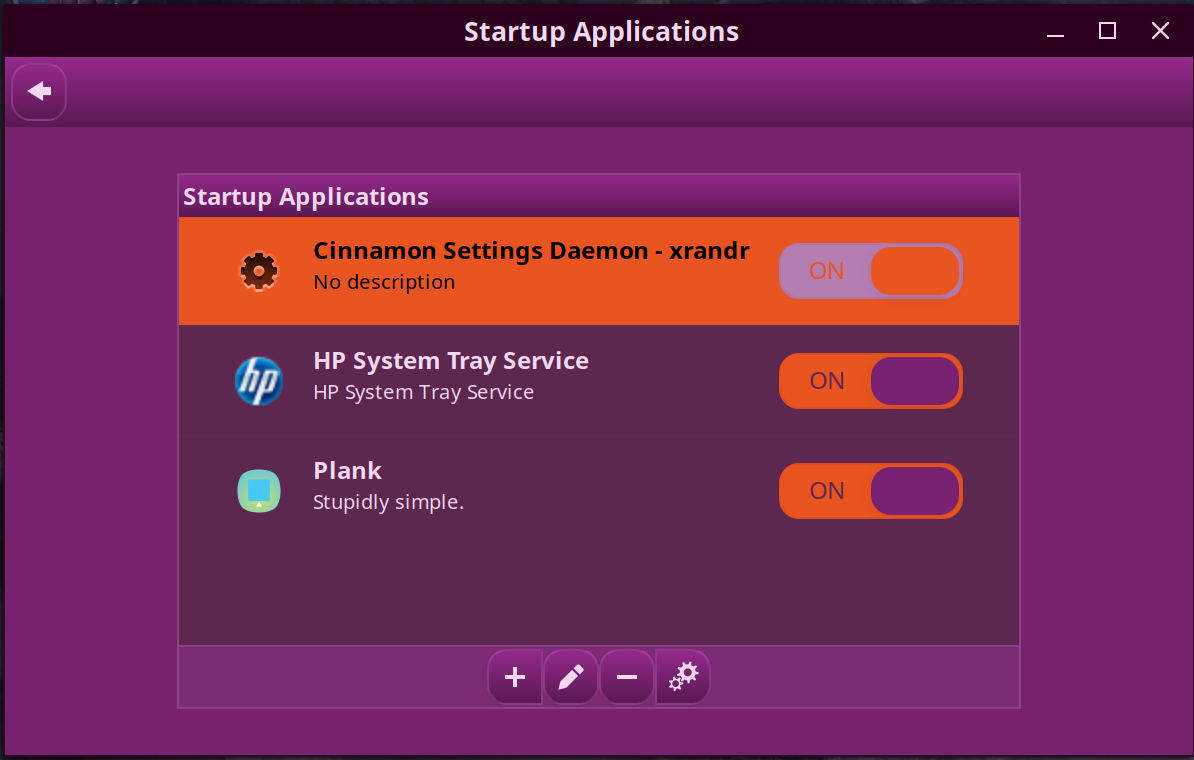Click the 'Stupidly simple.' description text
1194x760 pixels.
[x=388, y=502]
